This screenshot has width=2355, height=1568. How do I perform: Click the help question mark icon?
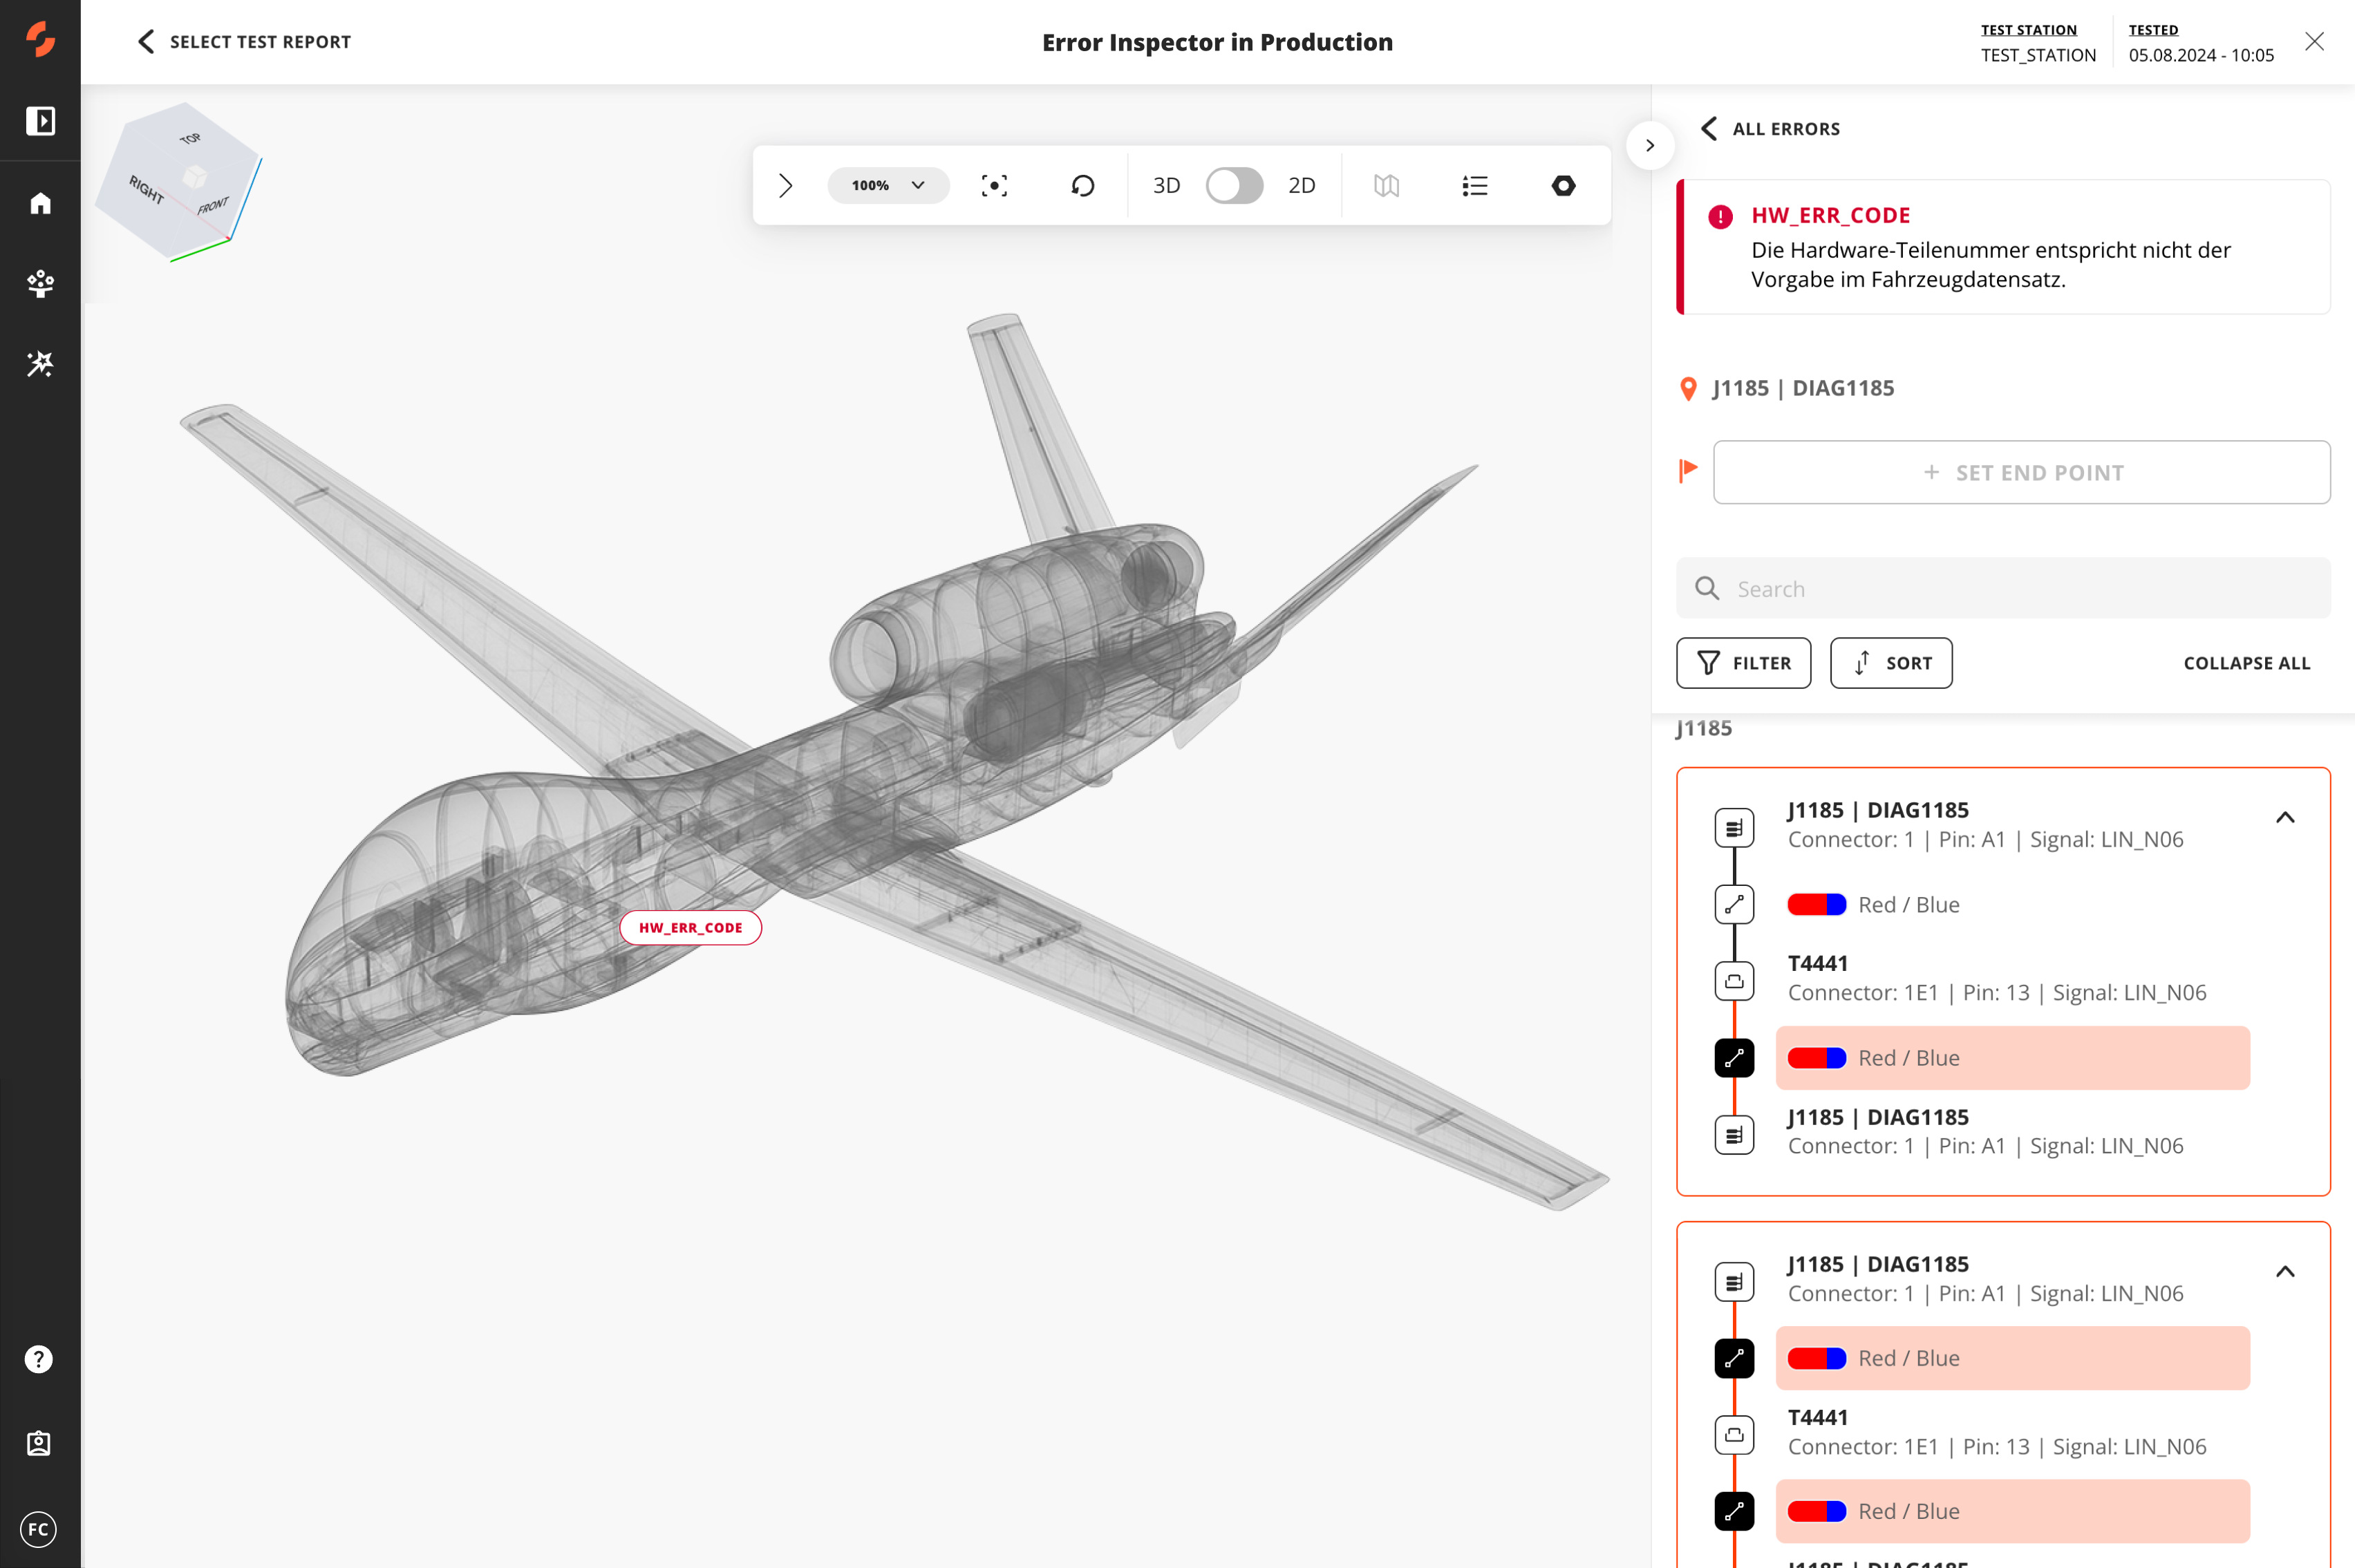pyautogui.click(x=39, y=1359)
